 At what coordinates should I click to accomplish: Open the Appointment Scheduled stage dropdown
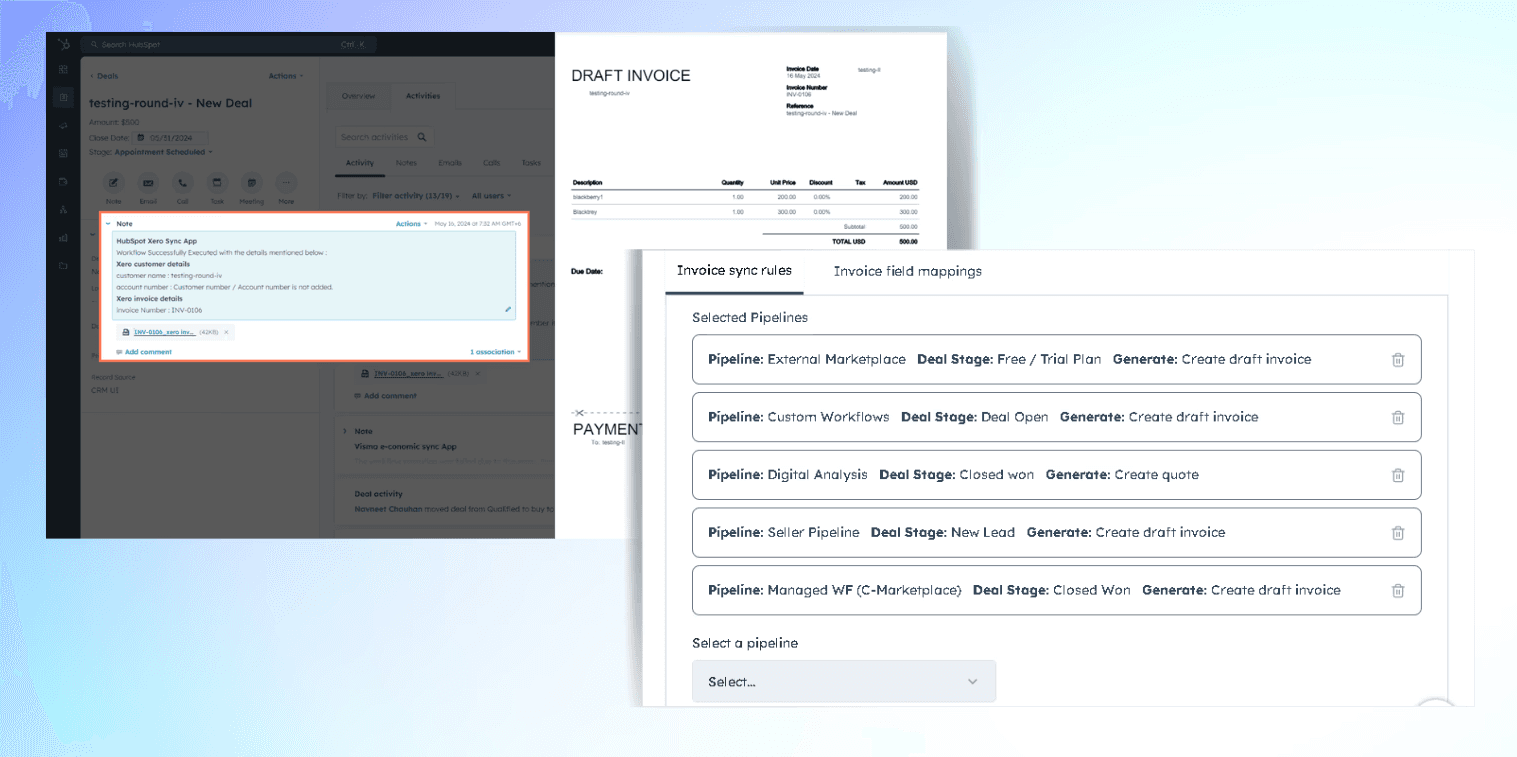164,152
